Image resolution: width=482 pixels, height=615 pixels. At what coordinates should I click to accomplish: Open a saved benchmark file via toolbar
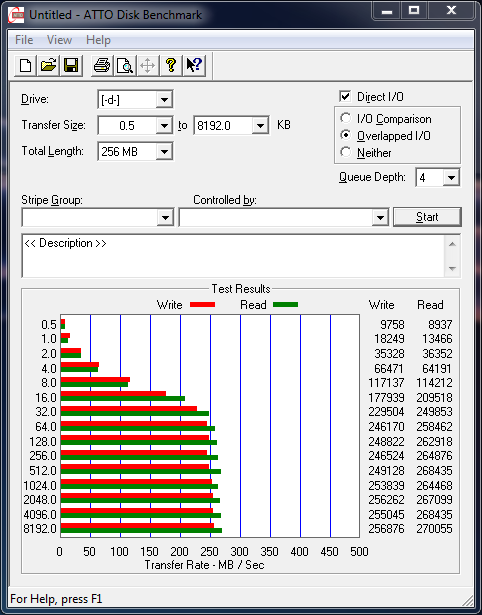pyautogui.click(x=48, y=65)
